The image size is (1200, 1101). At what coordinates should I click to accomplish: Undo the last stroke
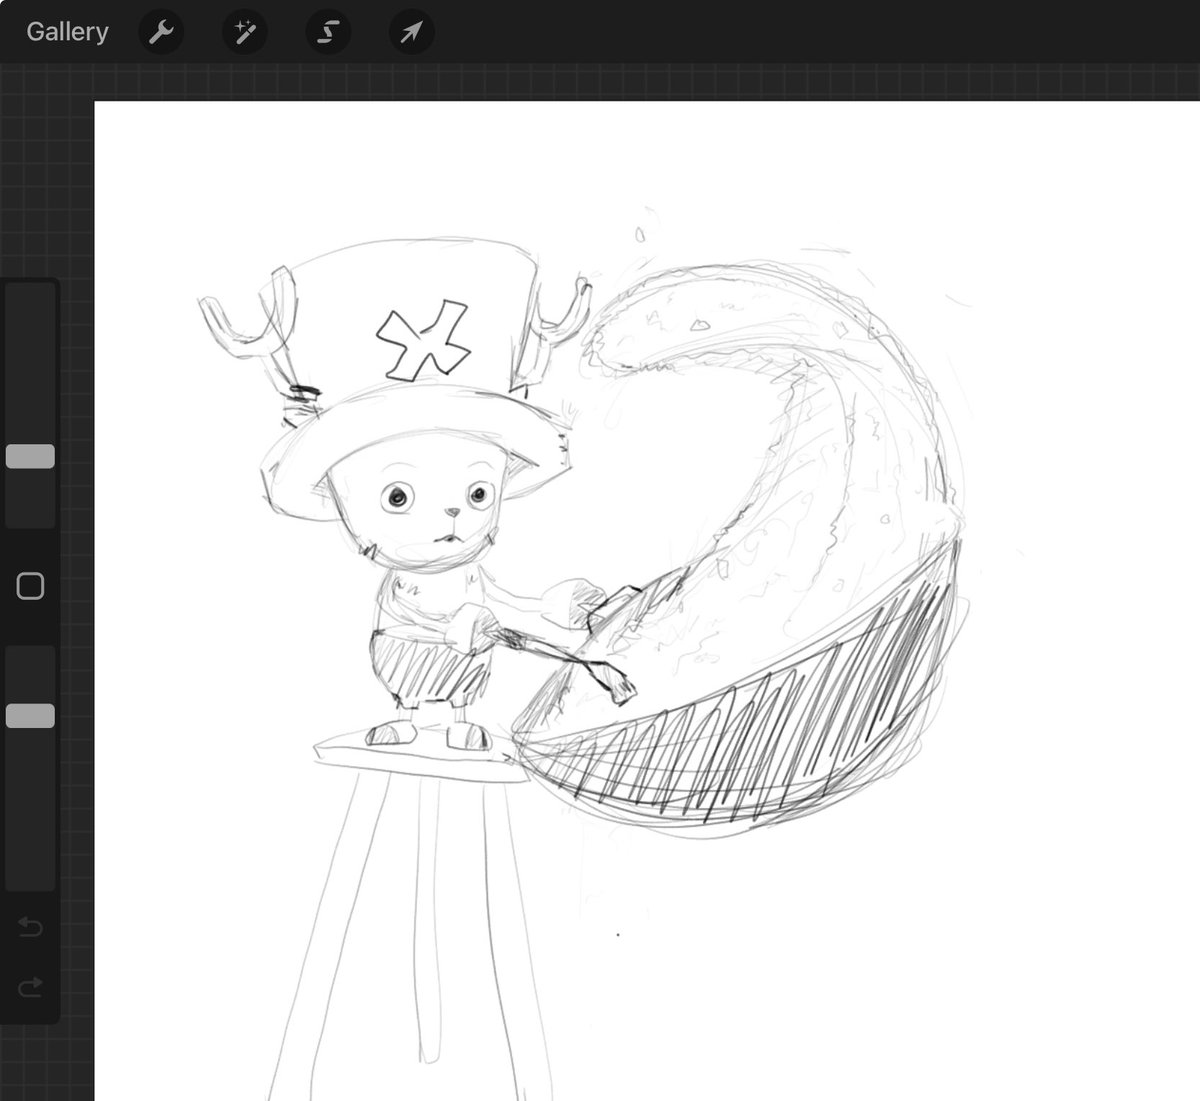point(30,928)
